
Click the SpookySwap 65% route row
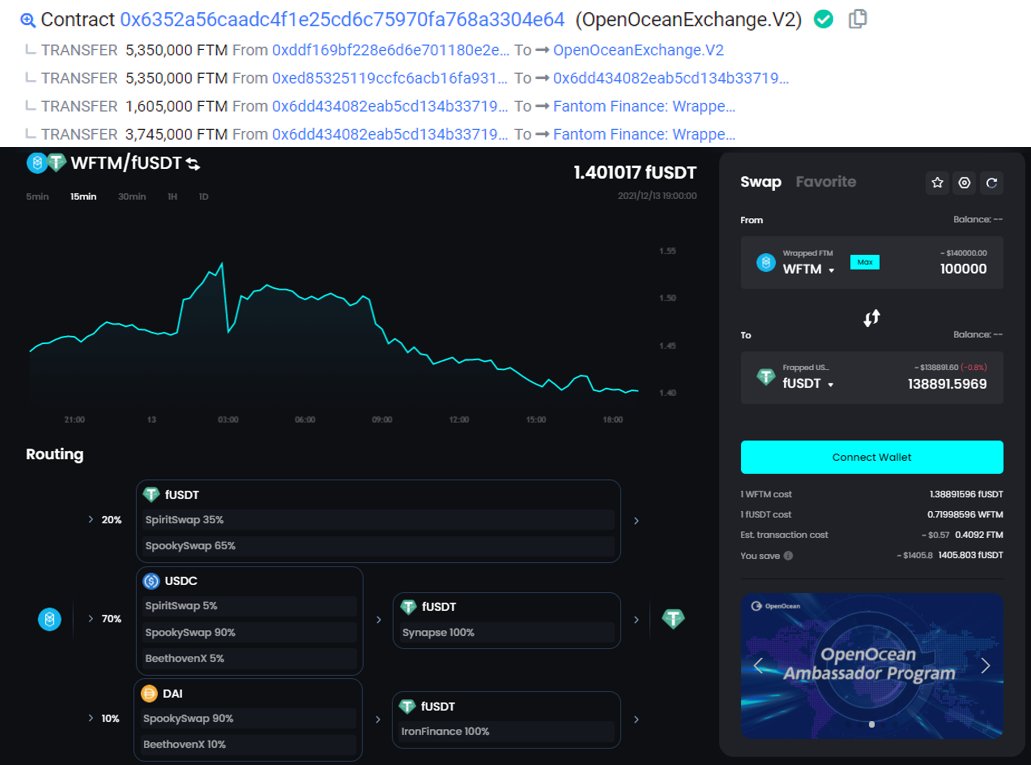[379, 546]
